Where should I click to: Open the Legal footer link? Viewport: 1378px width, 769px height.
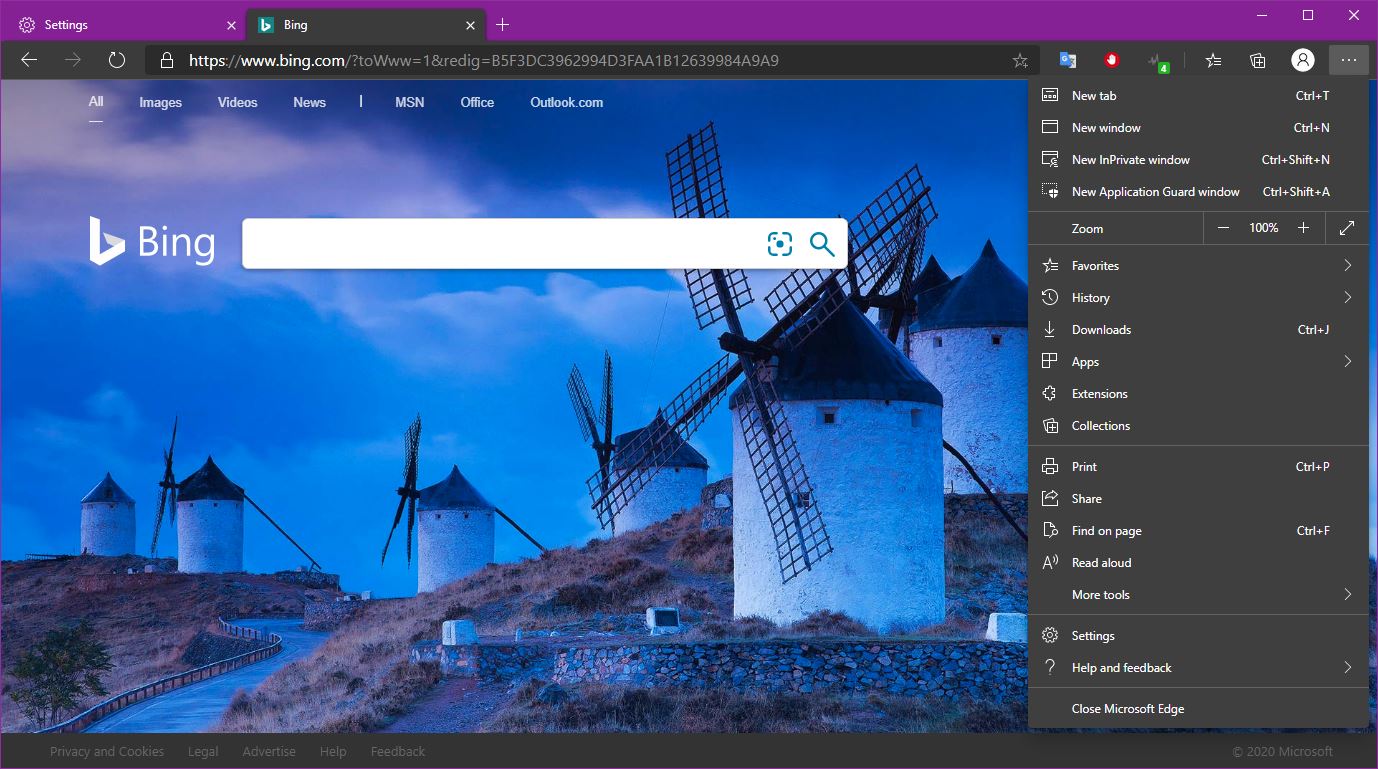(x=203, y=751)
